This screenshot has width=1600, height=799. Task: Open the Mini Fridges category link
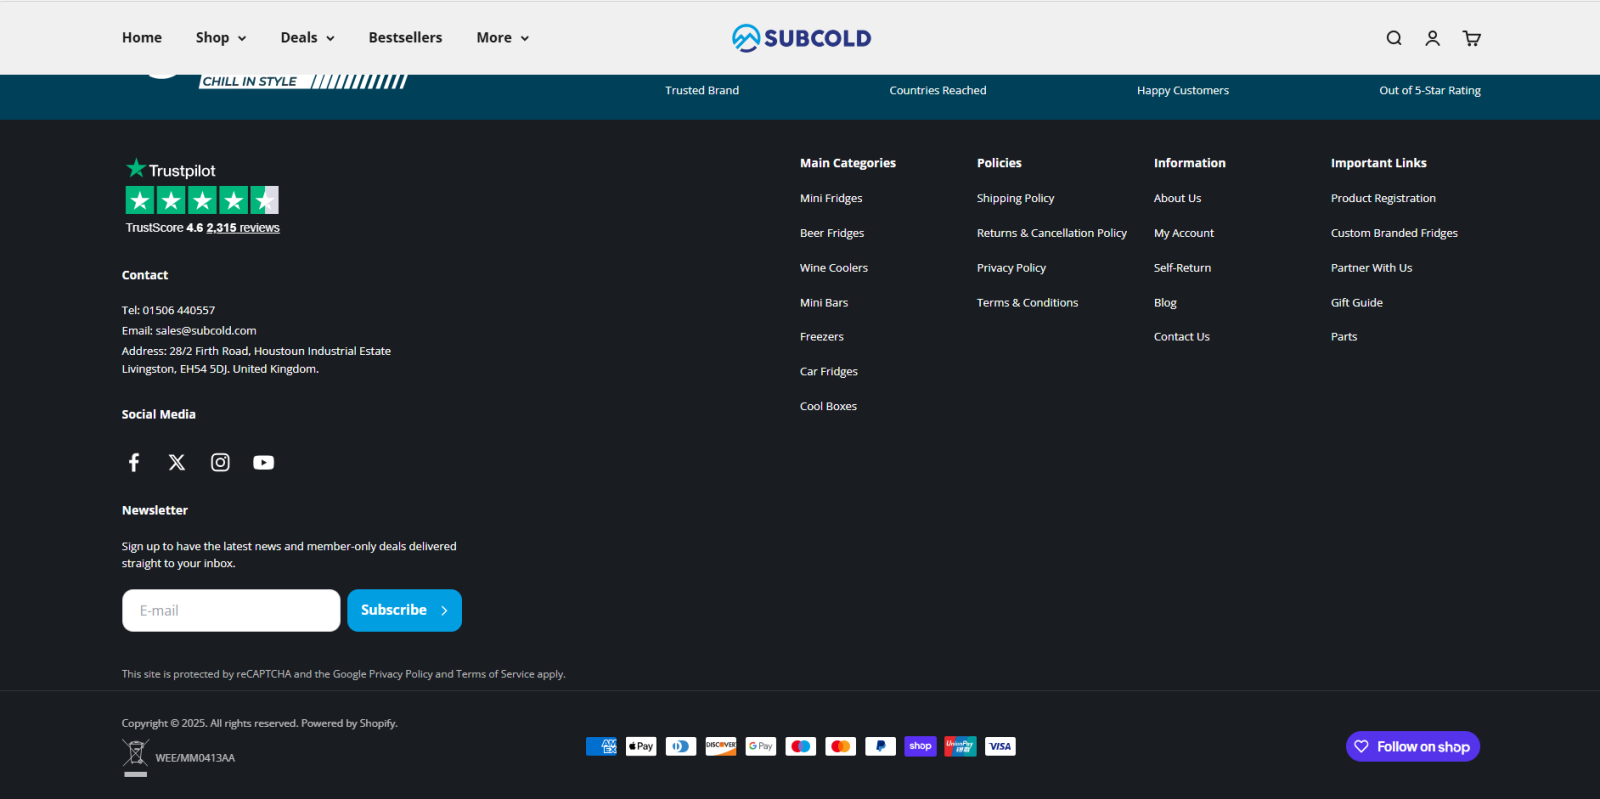pos(831,198)
